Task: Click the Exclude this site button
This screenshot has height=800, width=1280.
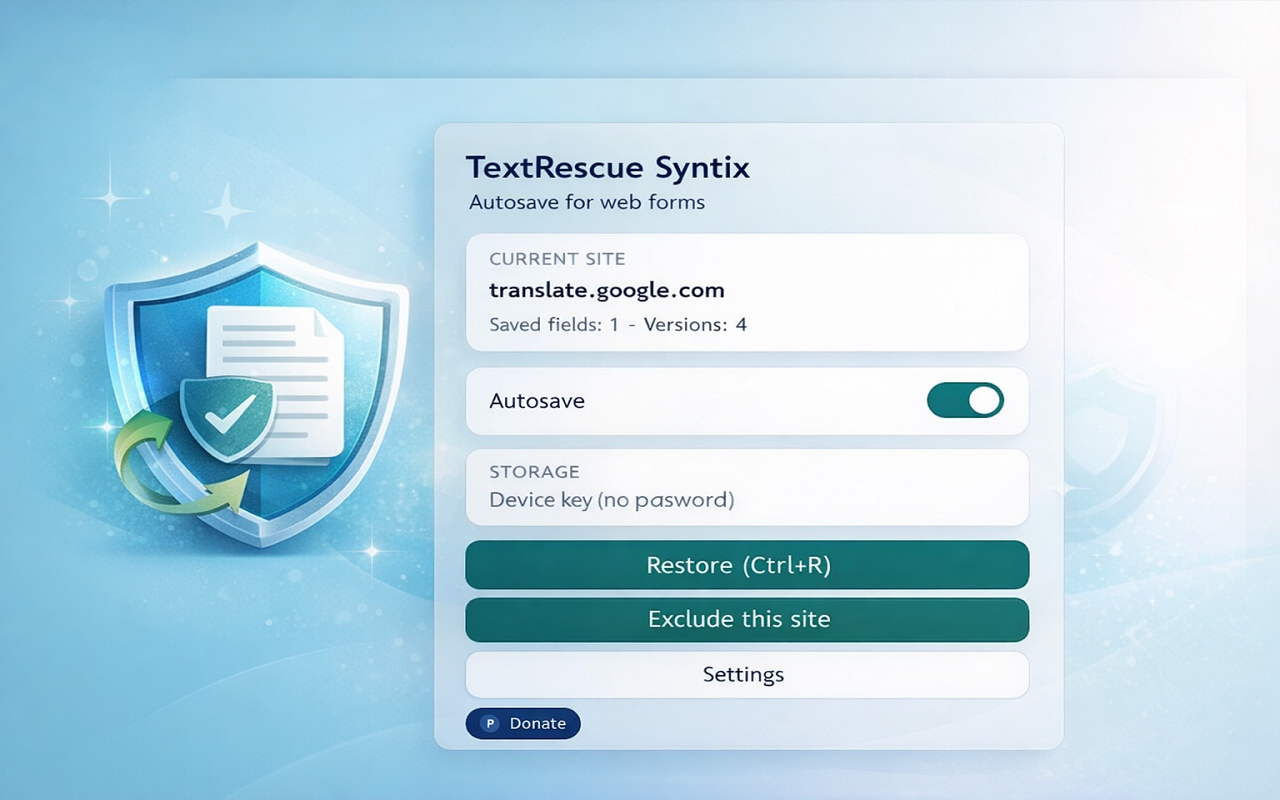Action: 747,619
